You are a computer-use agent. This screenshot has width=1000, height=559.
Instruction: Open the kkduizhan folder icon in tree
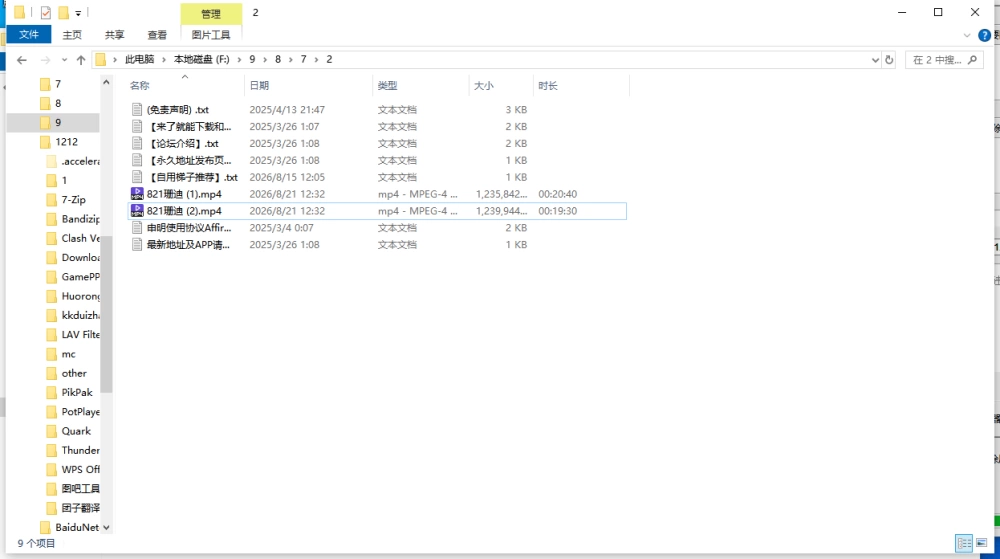52,316
